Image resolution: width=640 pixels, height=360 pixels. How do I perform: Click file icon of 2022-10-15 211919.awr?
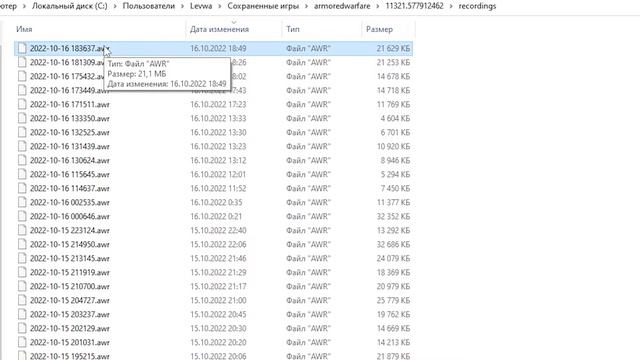point(22,272)
